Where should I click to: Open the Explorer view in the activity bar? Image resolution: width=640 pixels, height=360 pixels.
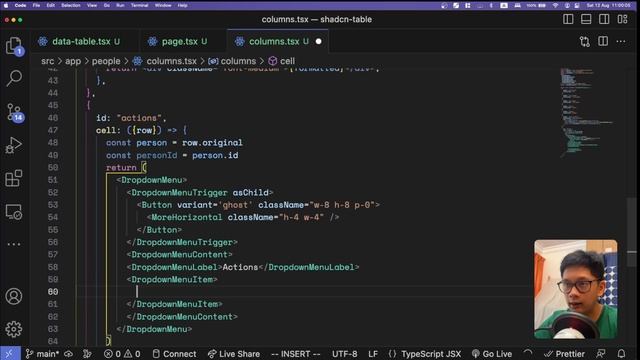click(14, 46)
